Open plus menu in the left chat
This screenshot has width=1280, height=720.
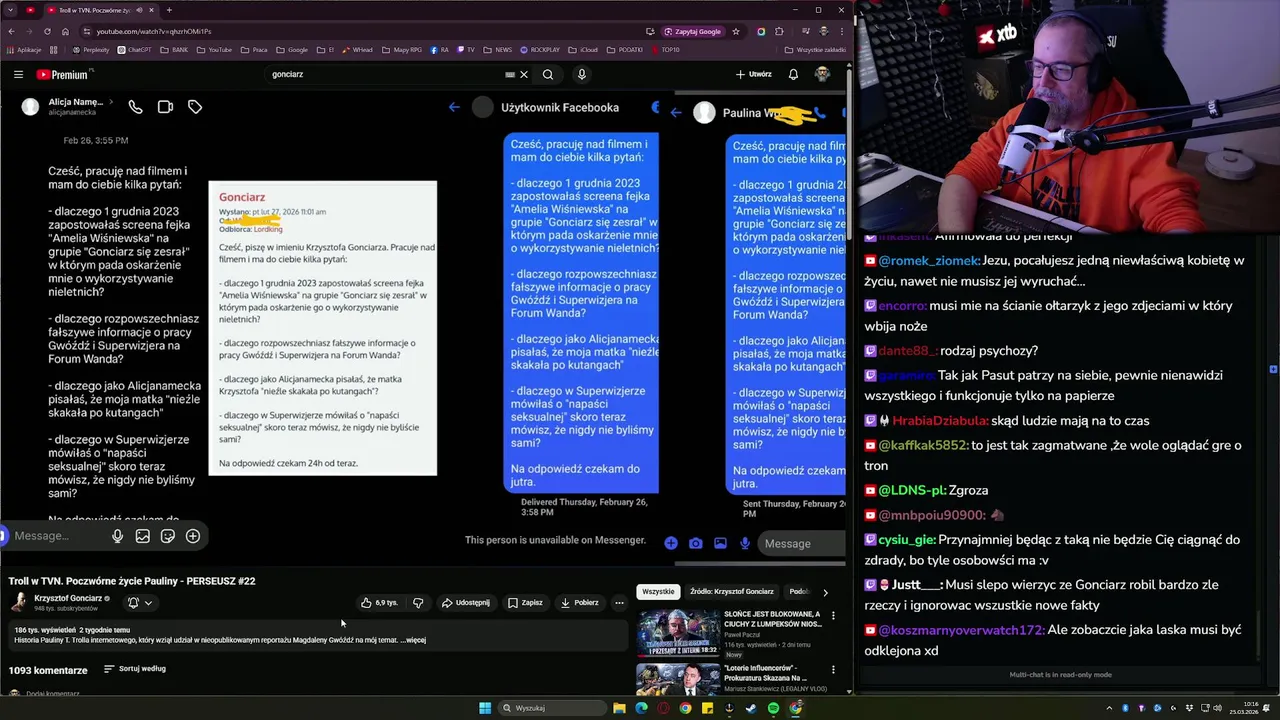[193, 536]
